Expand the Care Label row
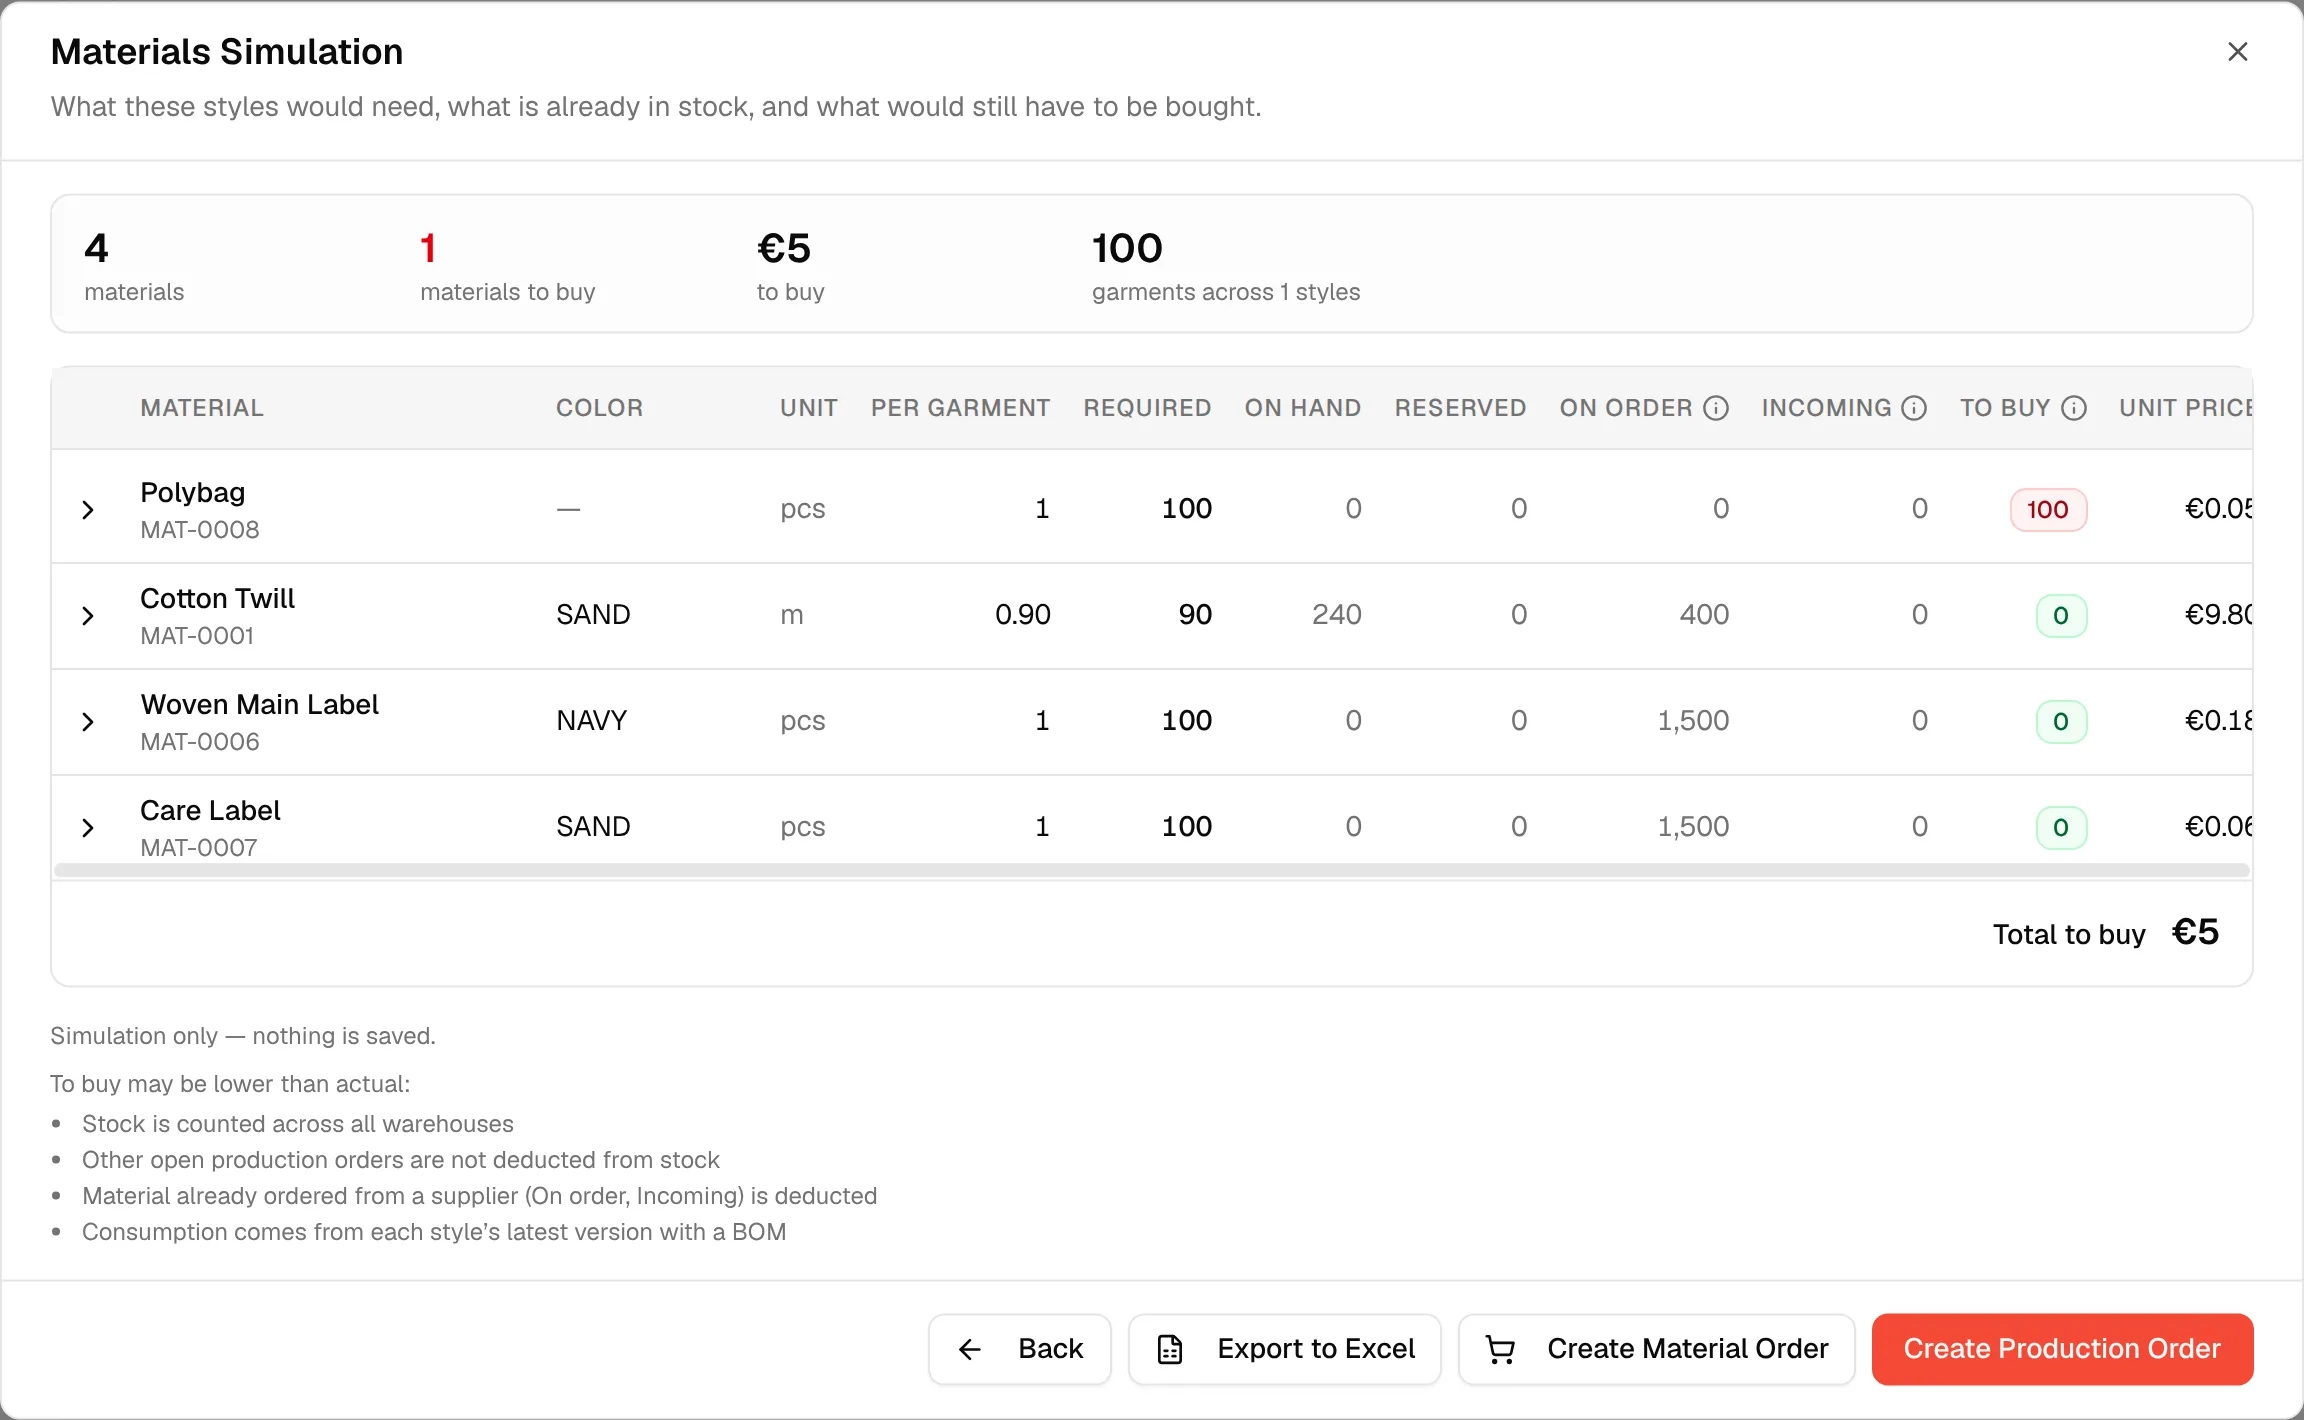Screen dimensions: 2304x1420 [x=88, y=828]
